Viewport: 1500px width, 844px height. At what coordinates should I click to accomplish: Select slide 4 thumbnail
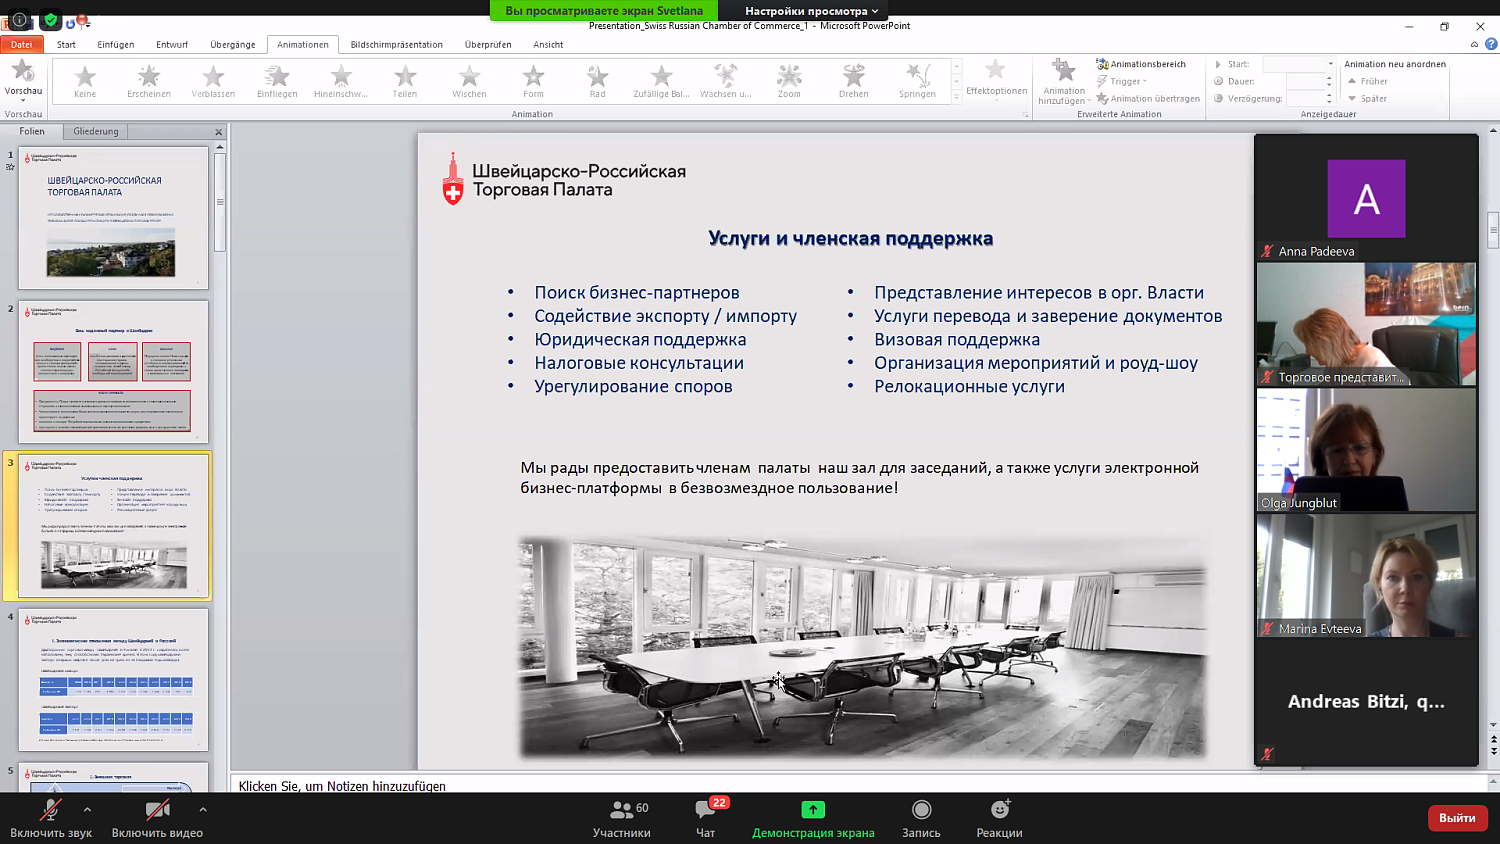point(113,679)
